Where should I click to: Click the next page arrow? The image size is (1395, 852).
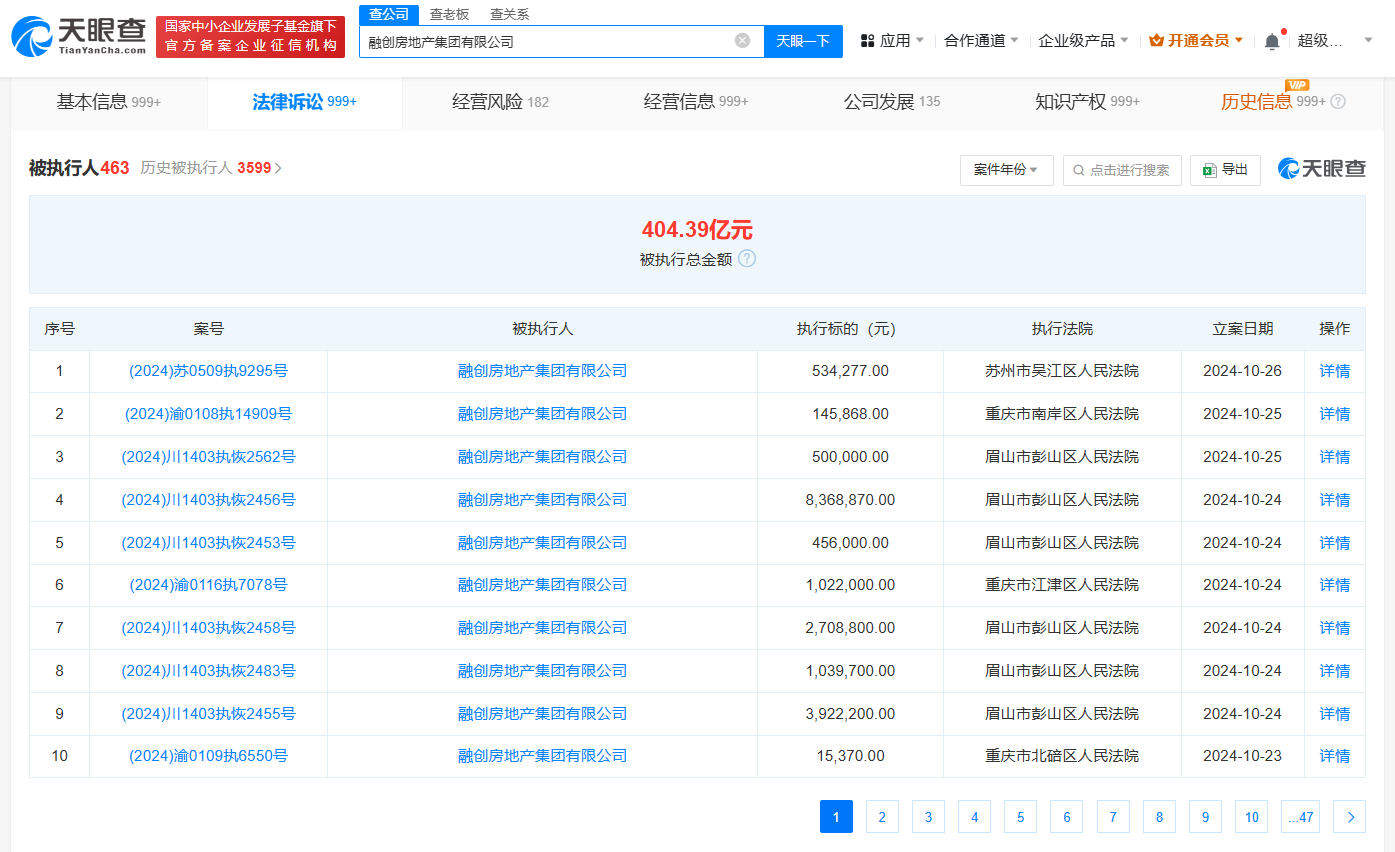click(1350, 817)
